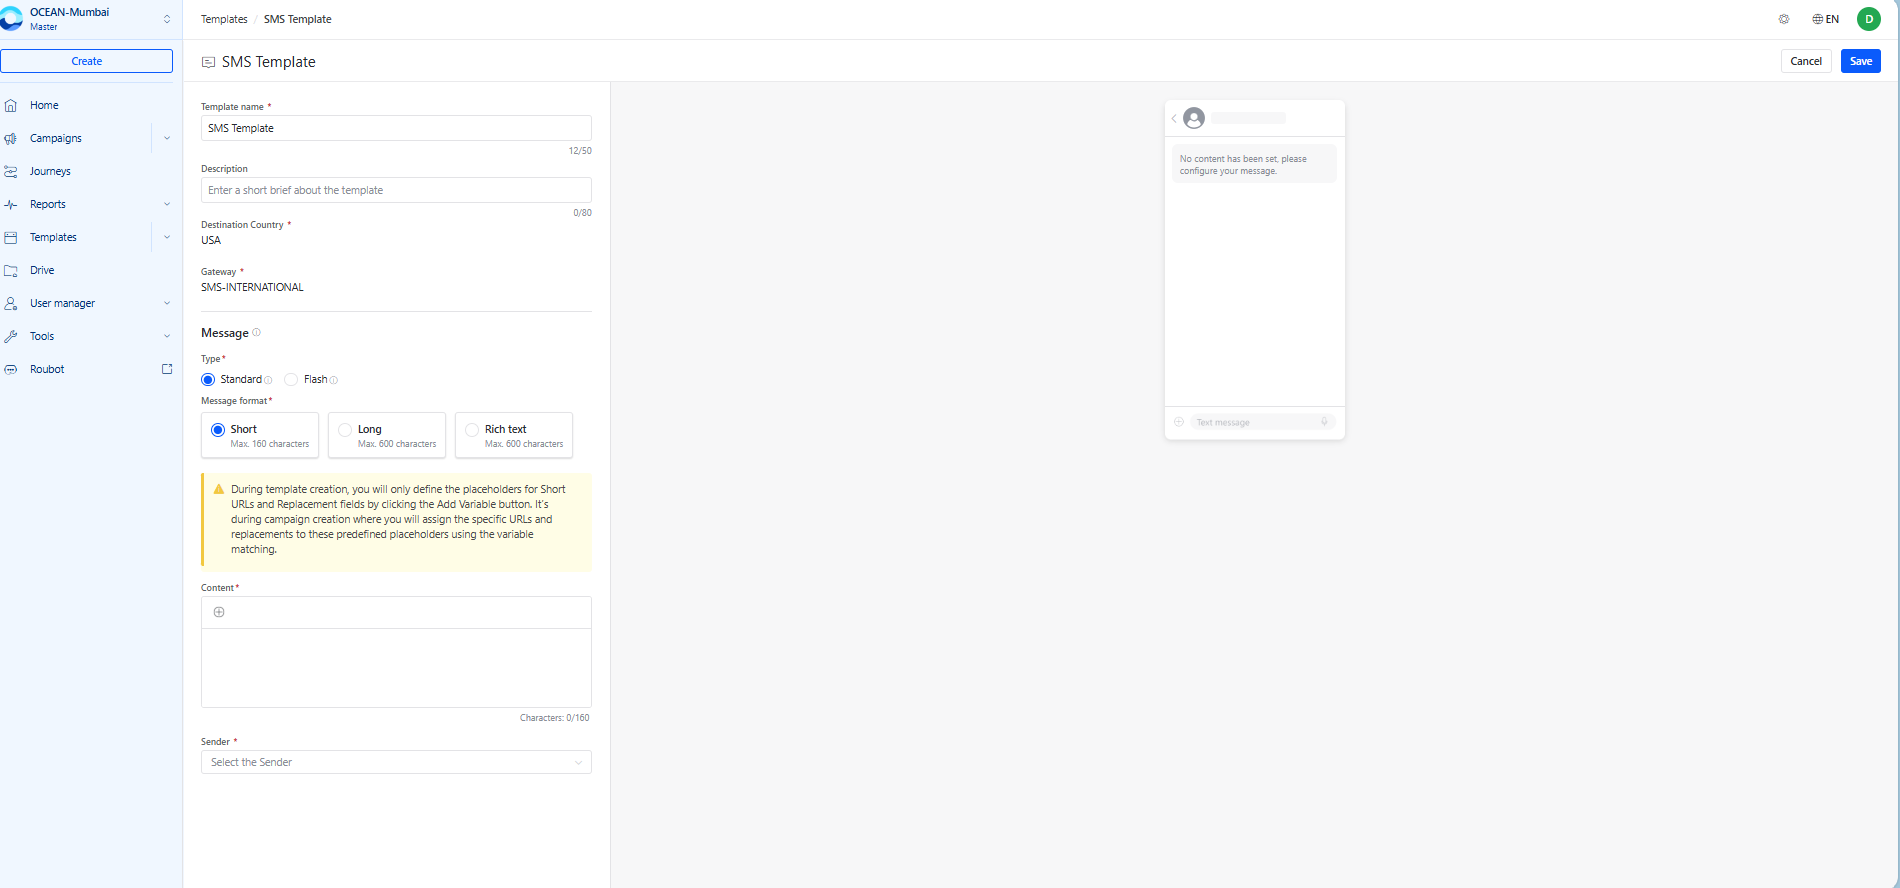This screenshot has width=1900, height=888.
Task: Click the Cancel button
Action: click(x=1806, y=61)
